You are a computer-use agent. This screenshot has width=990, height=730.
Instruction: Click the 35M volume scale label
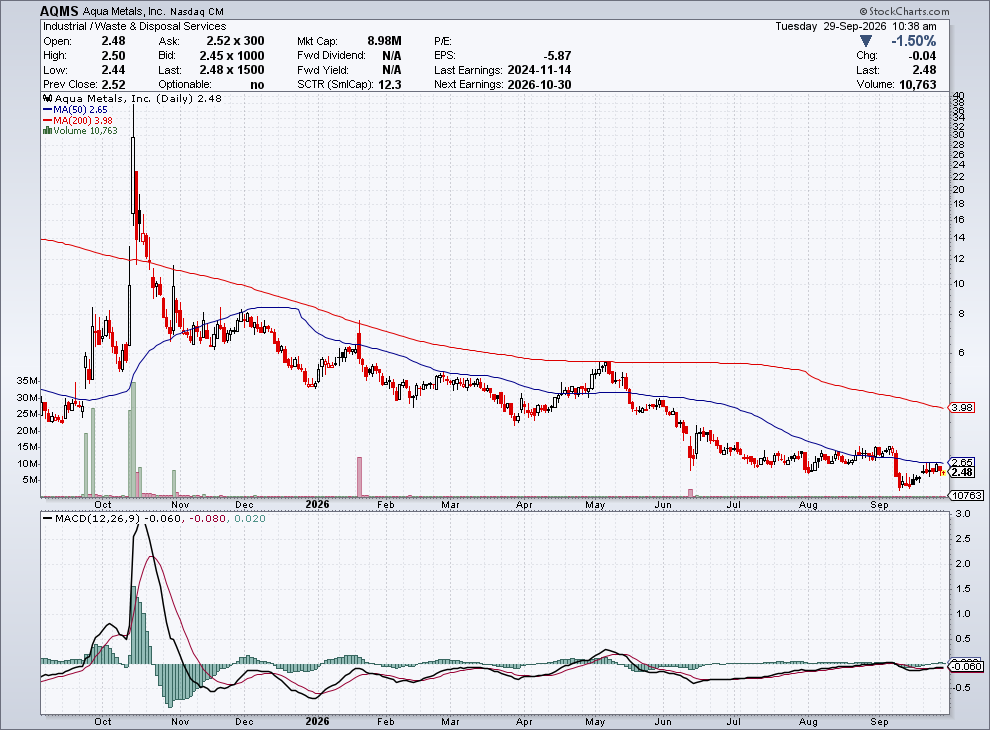[28, 381]
